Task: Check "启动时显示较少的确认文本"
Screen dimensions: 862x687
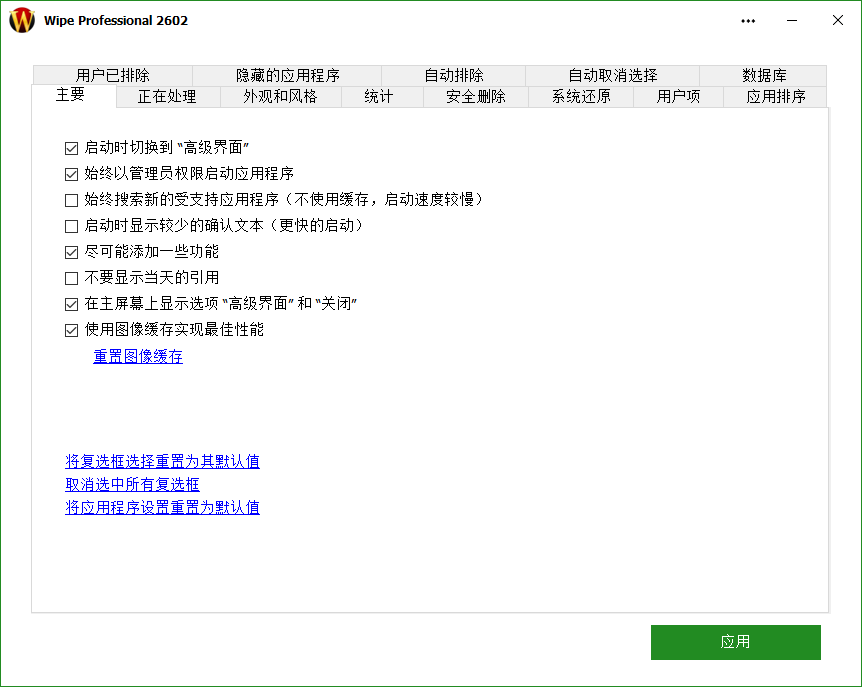Action: tap(71, 226)
